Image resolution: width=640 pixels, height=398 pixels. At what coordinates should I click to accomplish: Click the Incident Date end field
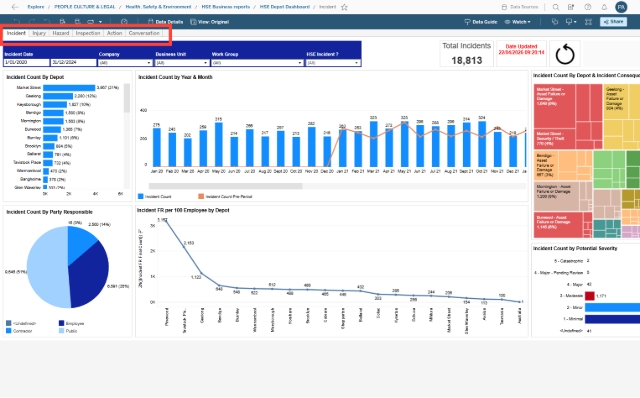pos(73,63)
